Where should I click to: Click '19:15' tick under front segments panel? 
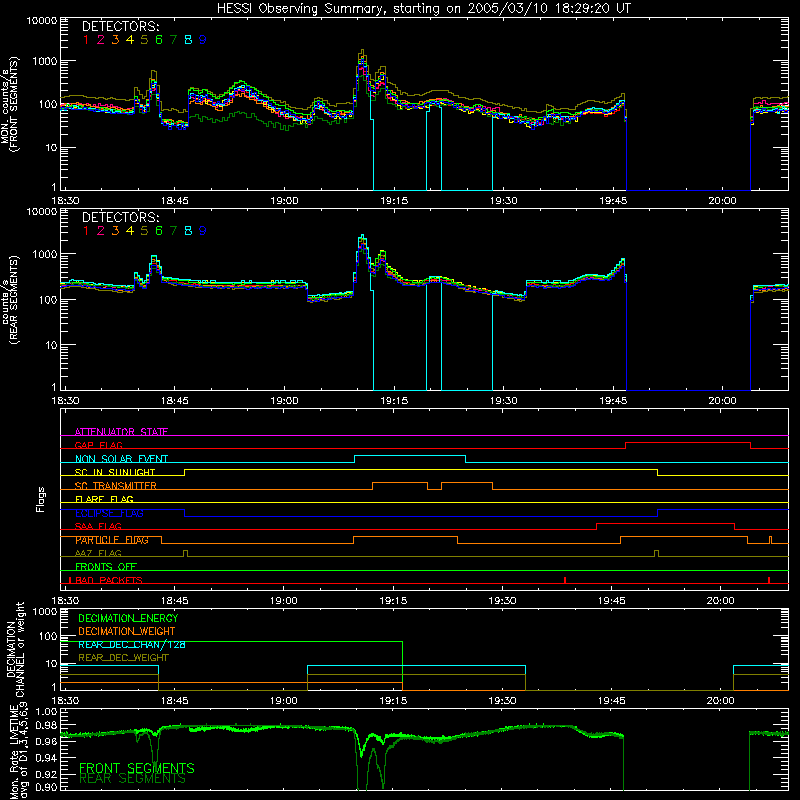[394, 201]
